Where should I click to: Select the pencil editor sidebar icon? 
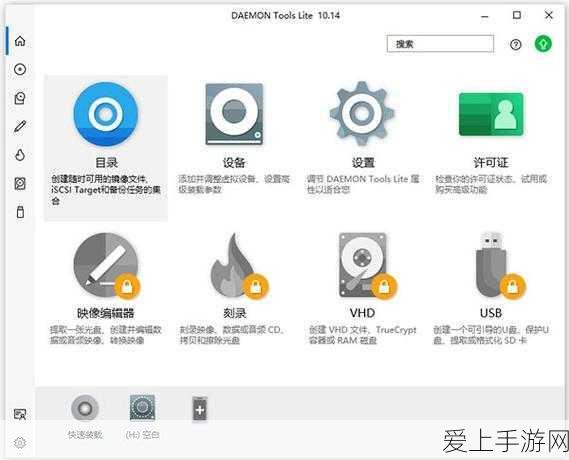pos(20,127)
